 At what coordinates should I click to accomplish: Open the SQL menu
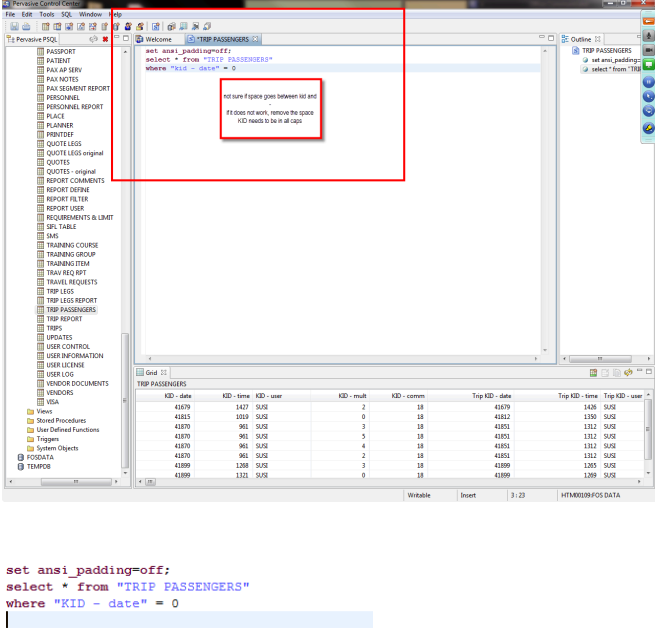click(x=66, y=15)
